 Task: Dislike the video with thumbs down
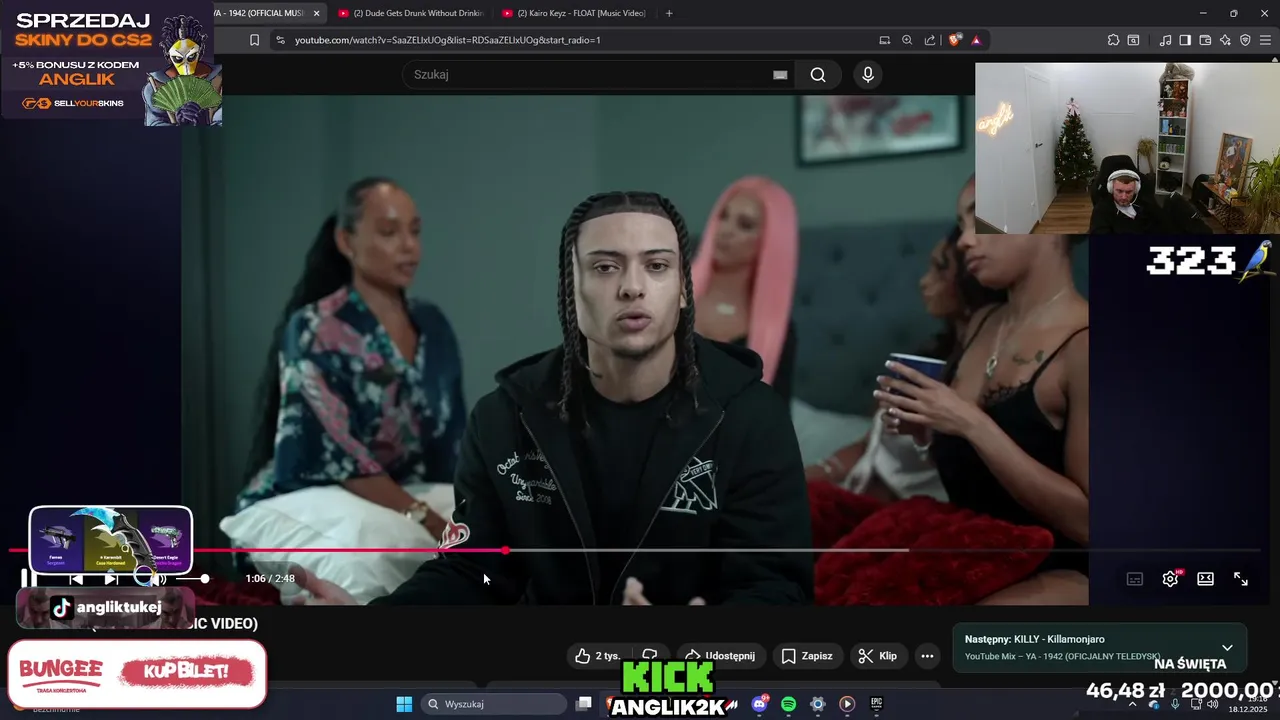(x=650, y=654)
